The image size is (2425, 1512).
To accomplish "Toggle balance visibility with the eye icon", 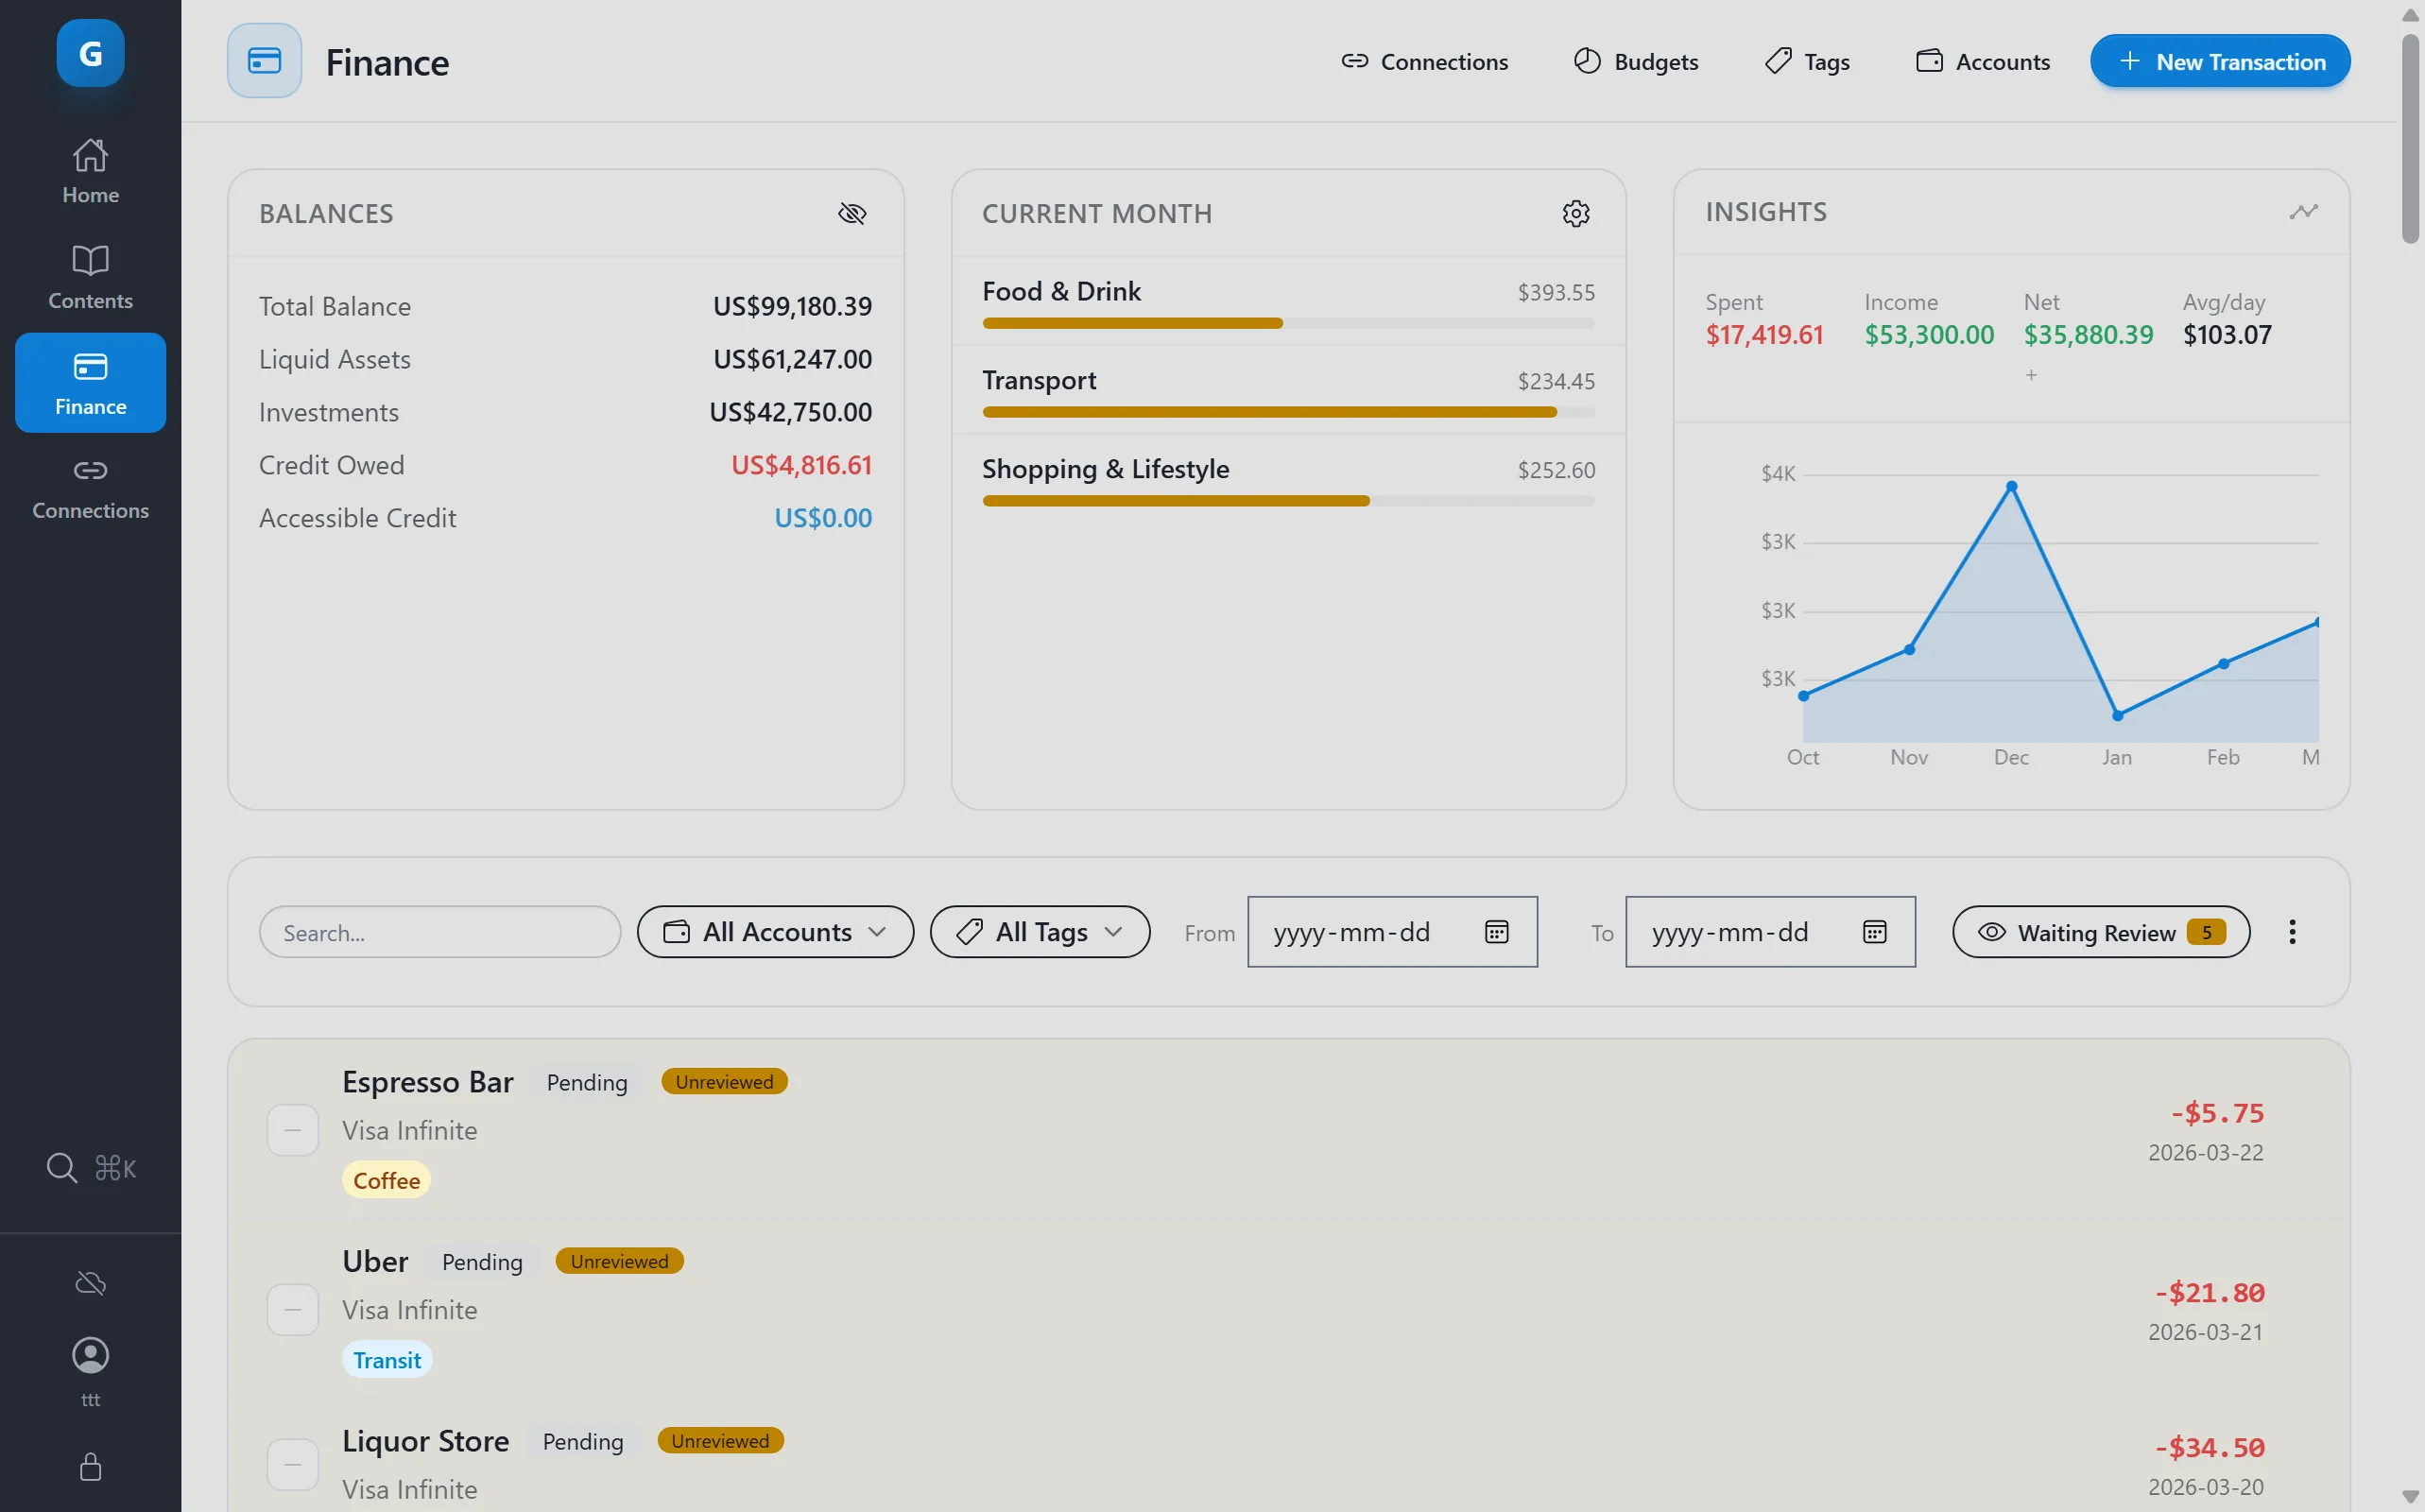I will tap(852, 213).
